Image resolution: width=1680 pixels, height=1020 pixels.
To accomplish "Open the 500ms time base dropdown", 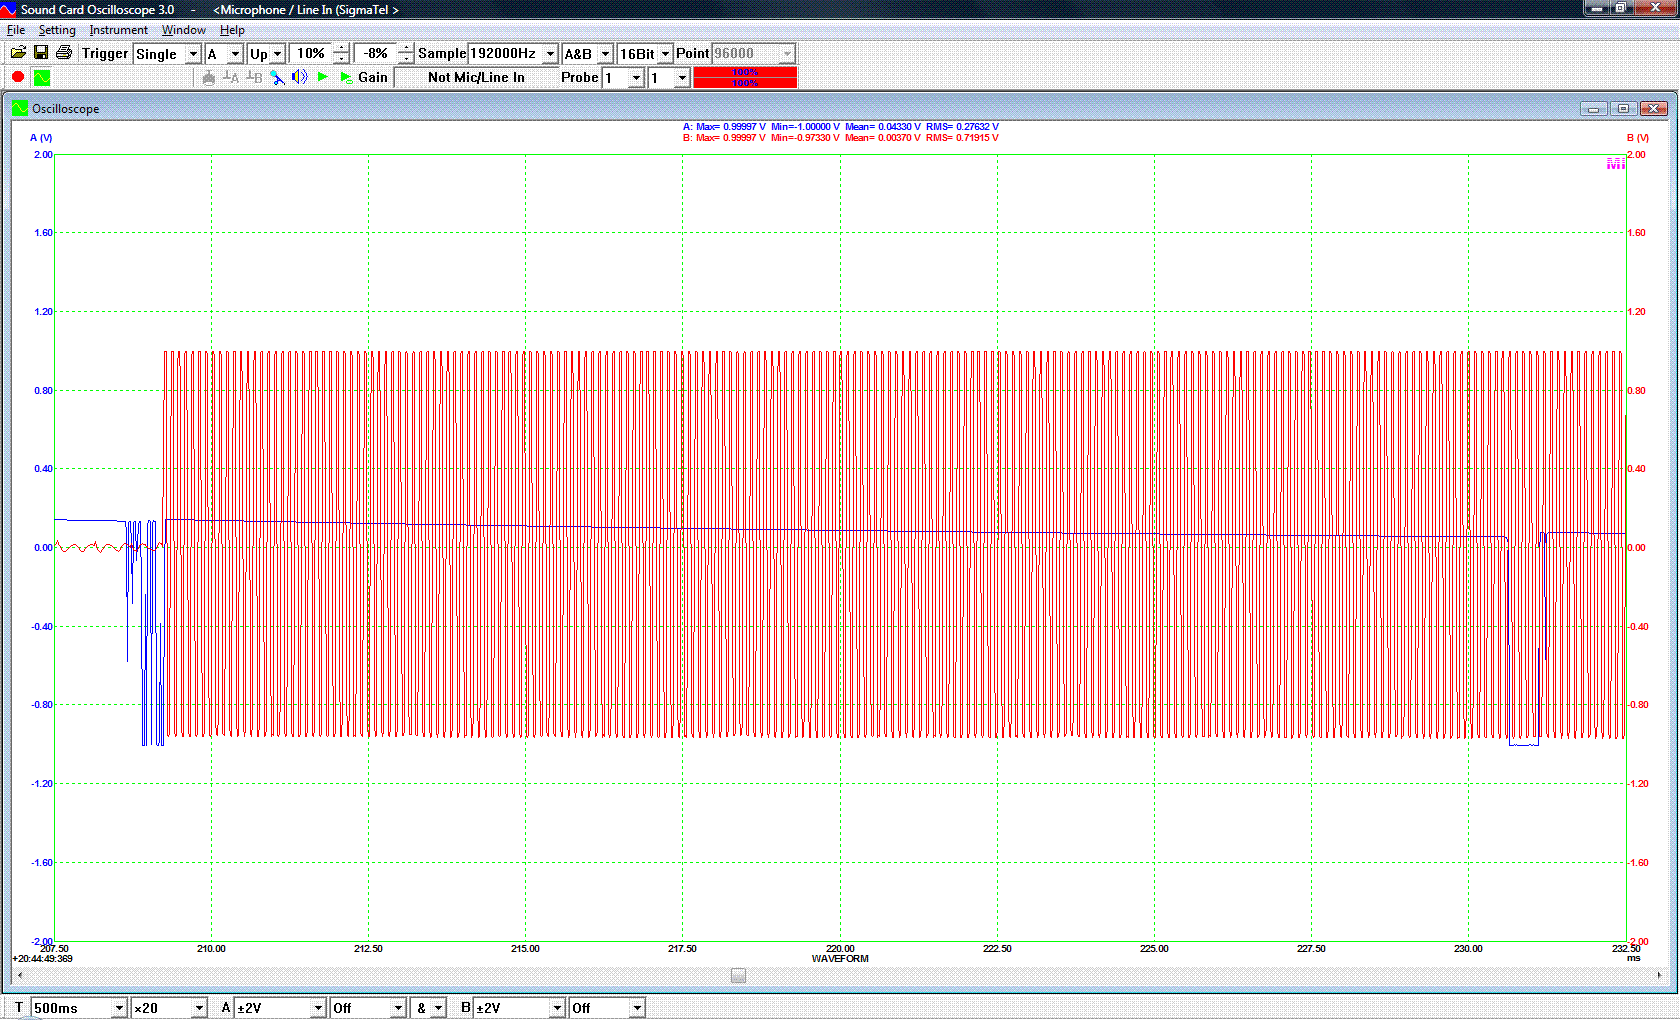I will [119, 1008].
